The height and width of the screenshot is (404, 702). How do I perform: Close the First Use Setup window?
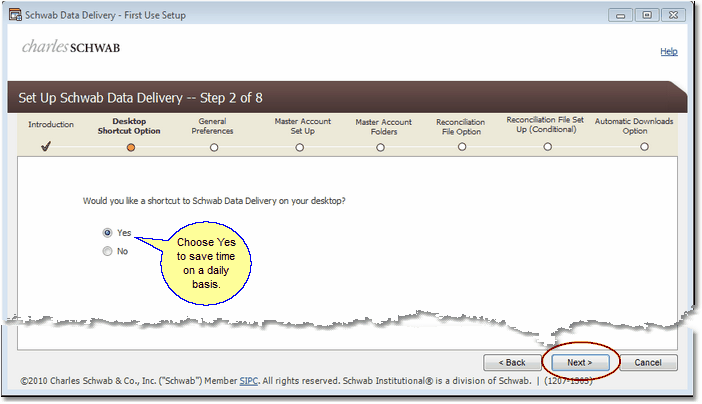click(x=673, y=15)
